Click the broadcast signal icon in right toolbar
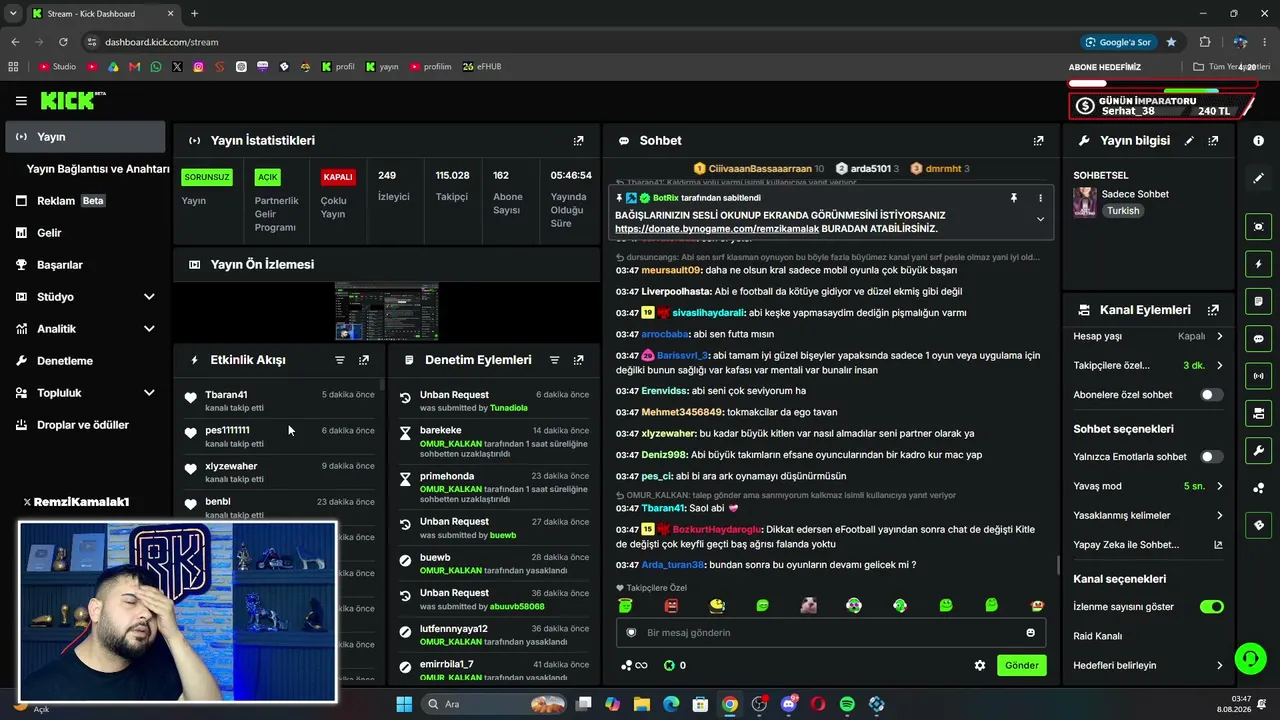Image resolution: width=1280 pixels, height=720 pixels. click(x=1258, y=376)
